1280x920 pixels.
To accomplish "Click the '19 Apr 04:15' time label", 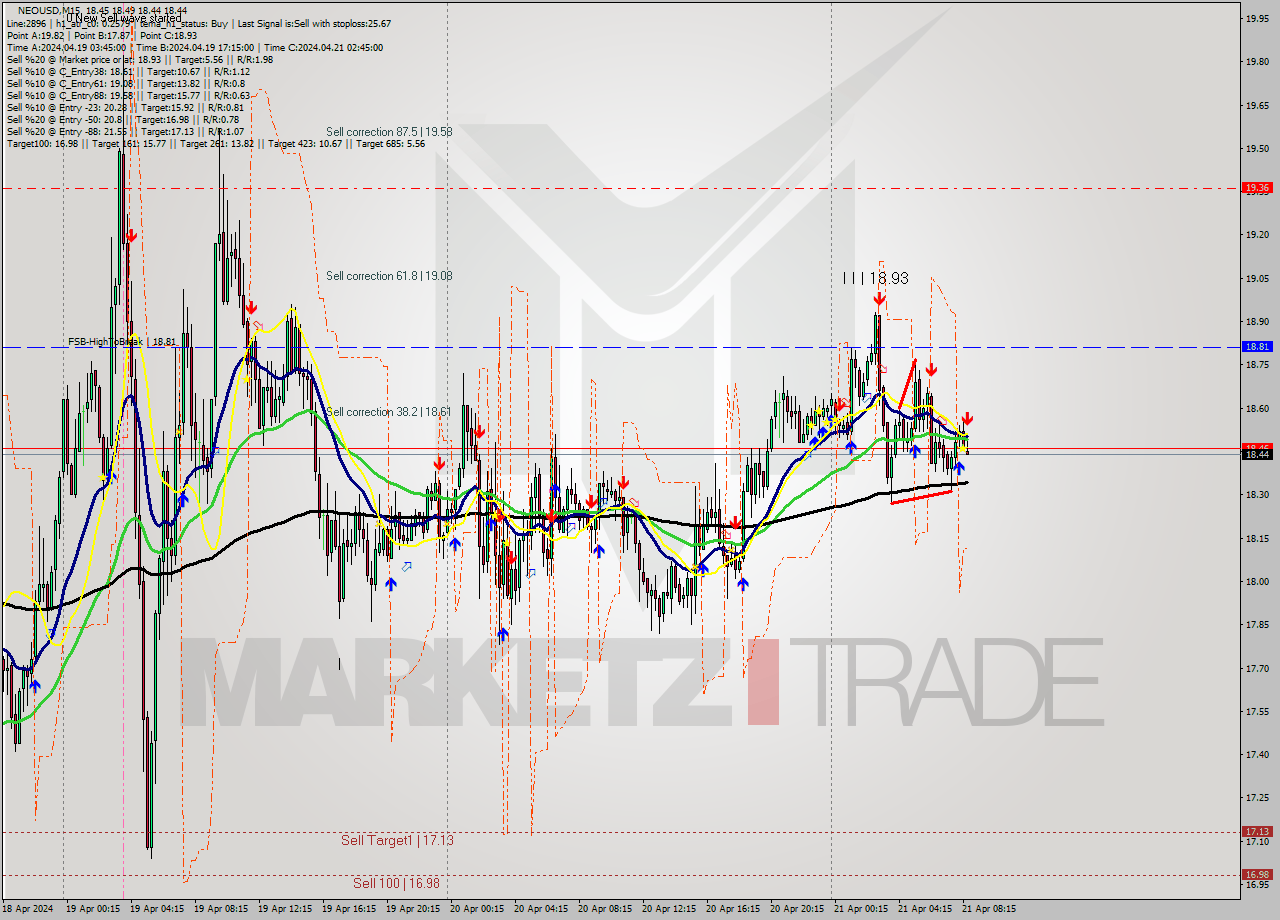I will (x=157, y=909).
